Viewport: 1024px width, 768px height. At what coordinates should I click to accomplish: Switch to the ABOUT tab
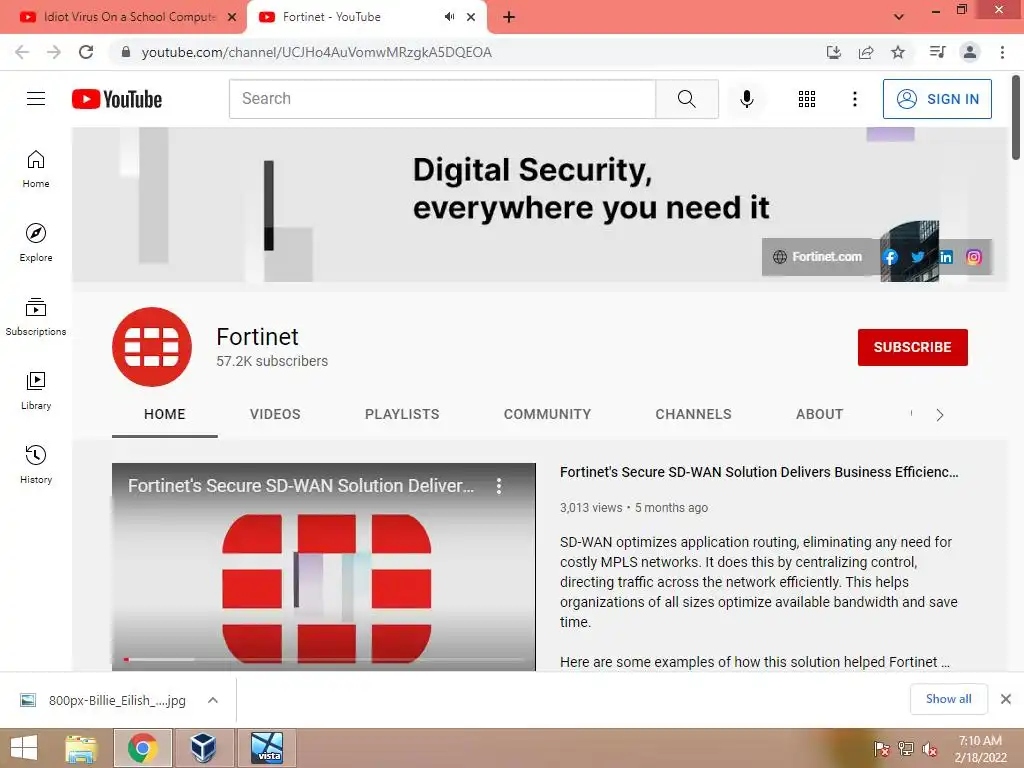(x=820, y=414)
